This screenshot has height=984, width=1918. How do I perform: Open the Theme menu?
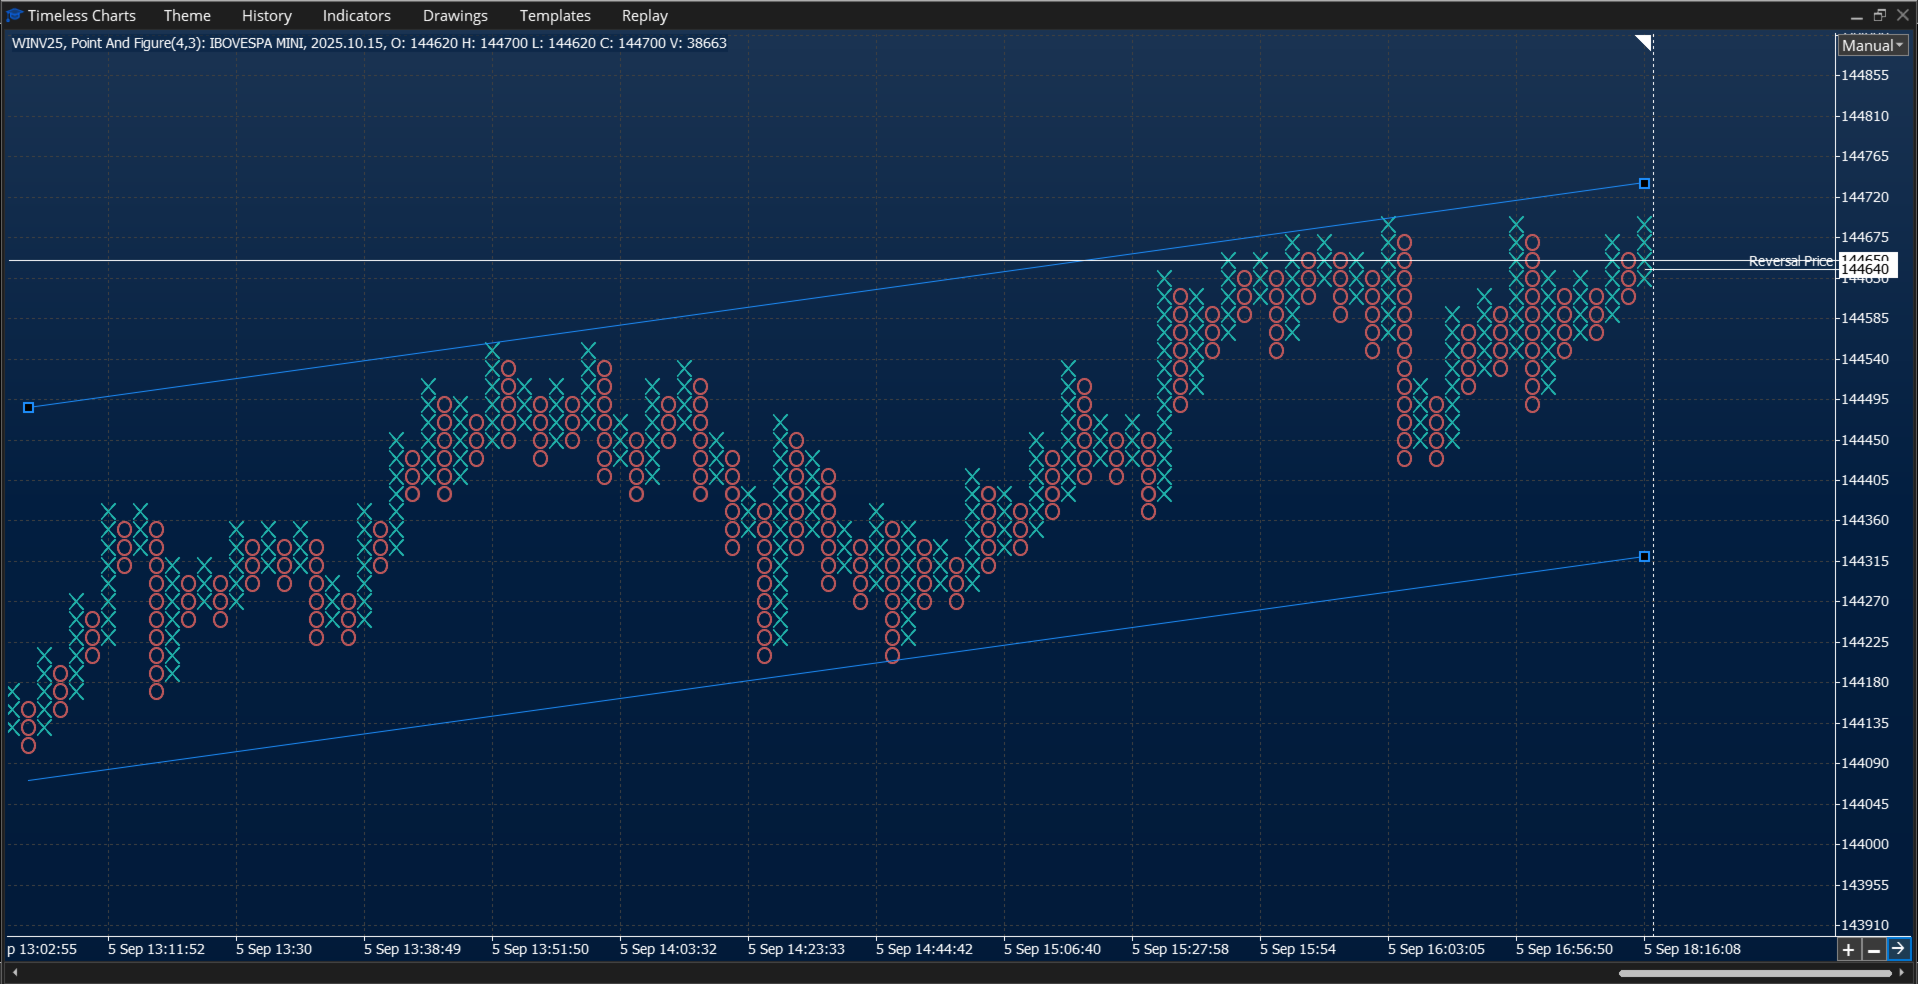pyautogui.click(x=187, y=16)
